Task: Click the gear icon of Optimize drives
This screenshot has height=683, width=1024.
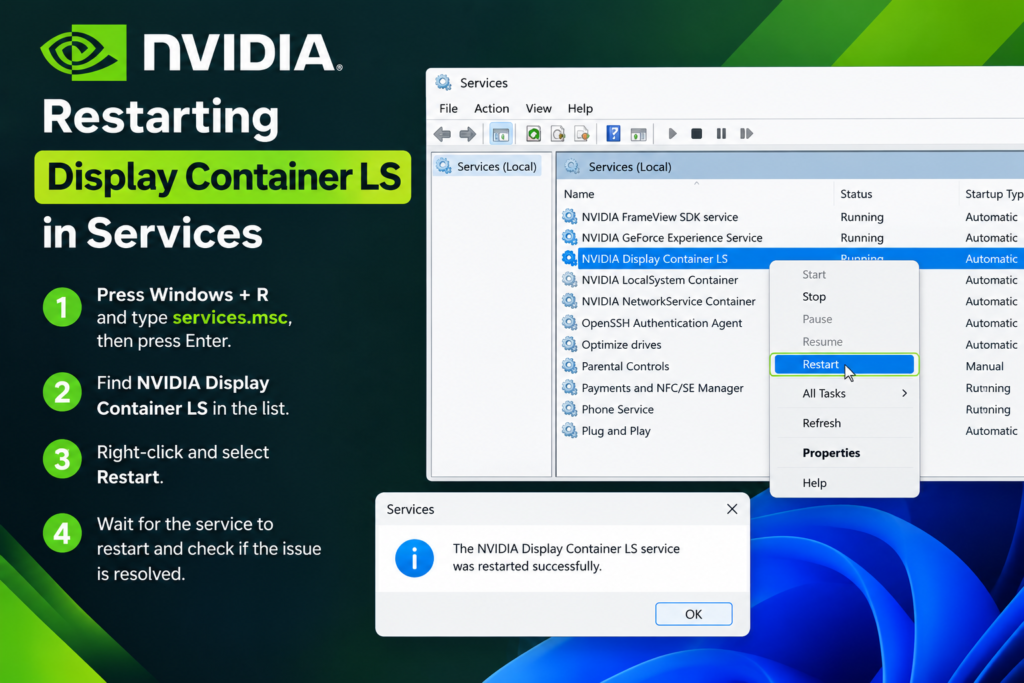Action: pyautogui.click(x=569, y=344)
